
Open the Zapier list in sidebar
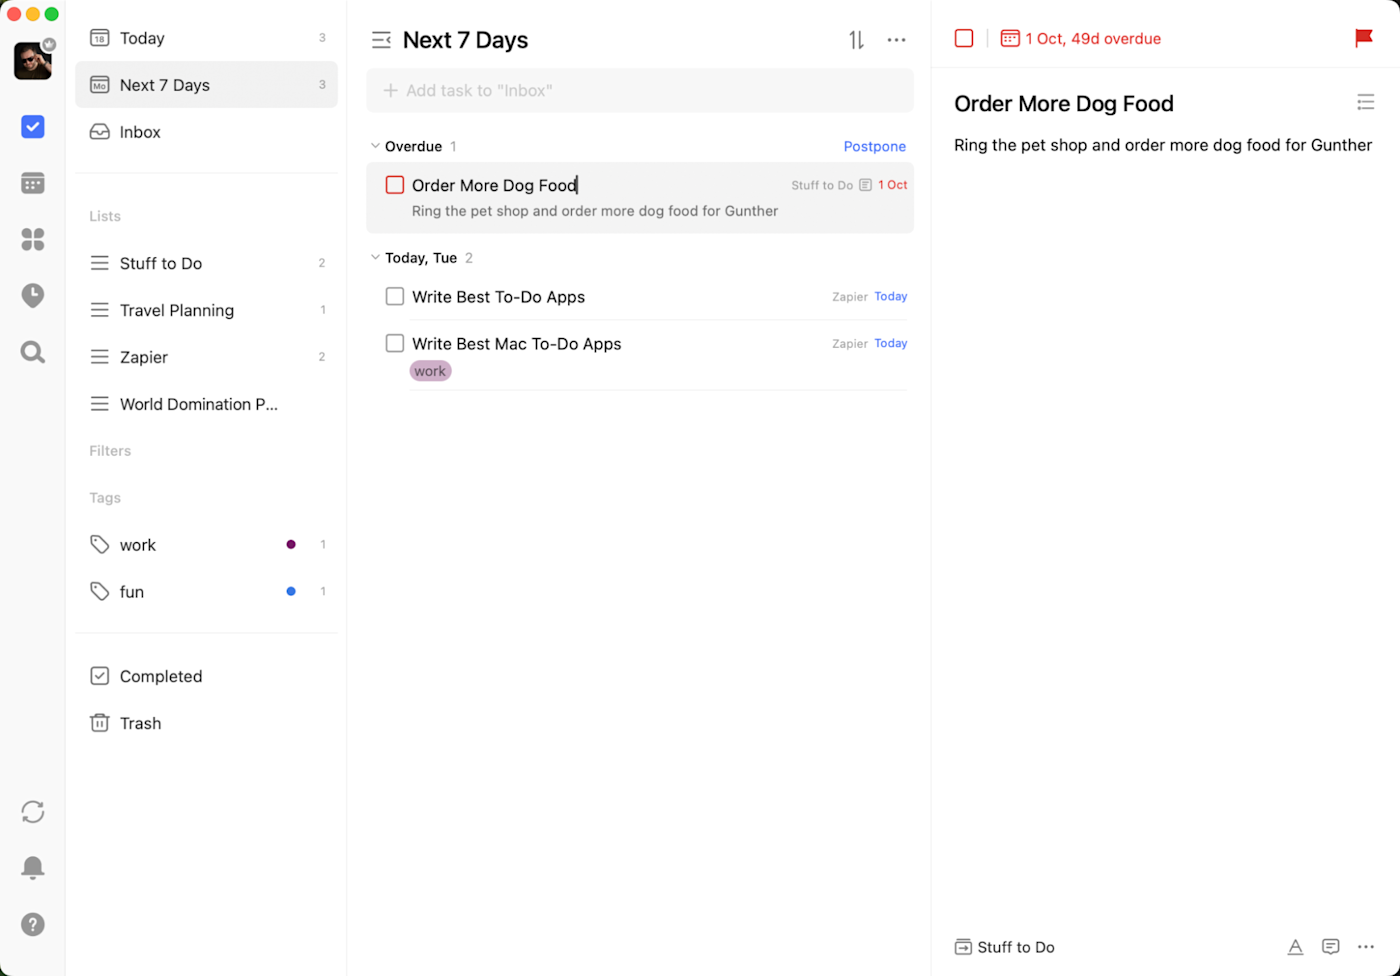206,357
